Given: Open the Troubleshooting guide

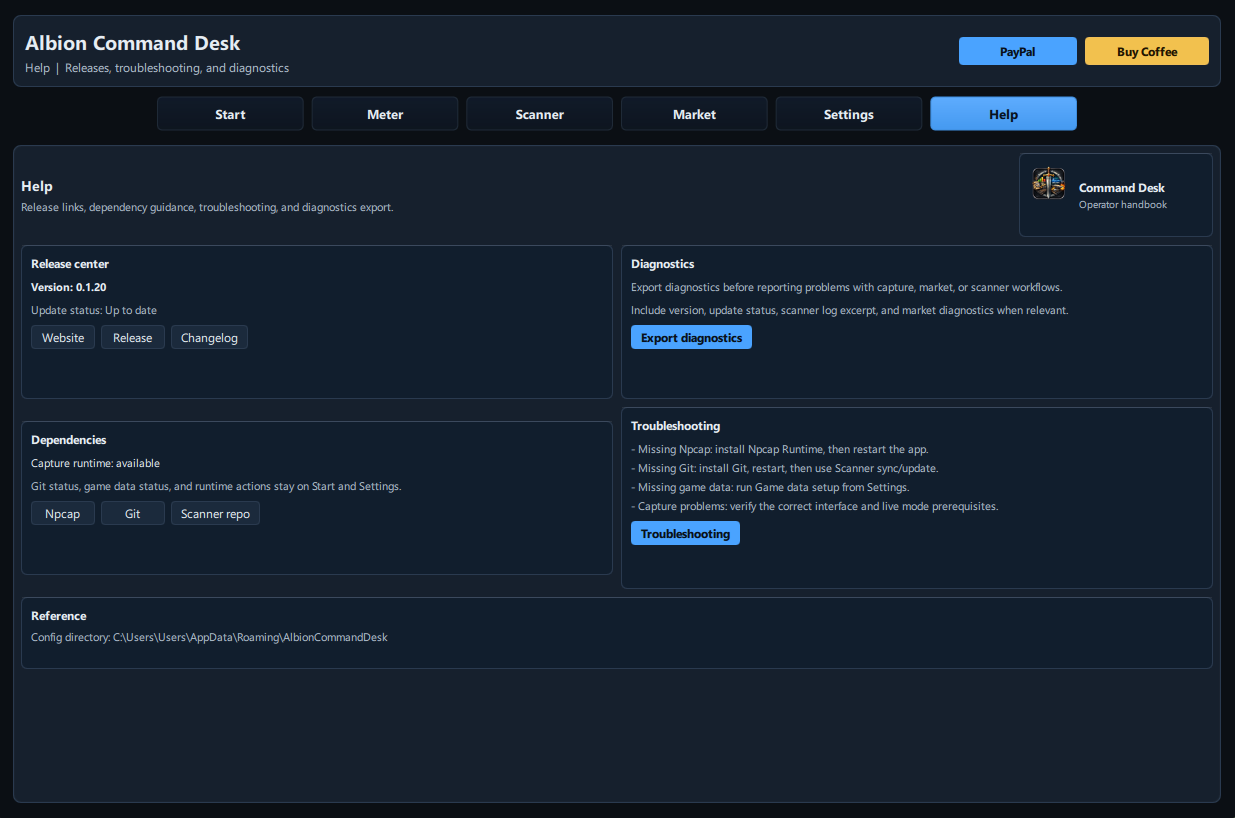Looking at the screenshot, I should 685,533.
